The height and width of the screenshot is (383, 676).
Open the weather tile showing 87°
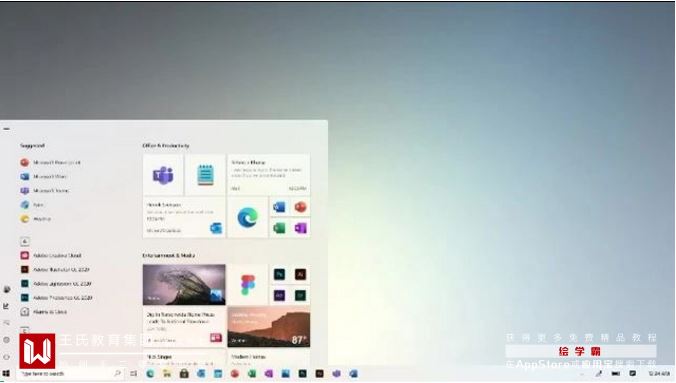pos(269,327)
